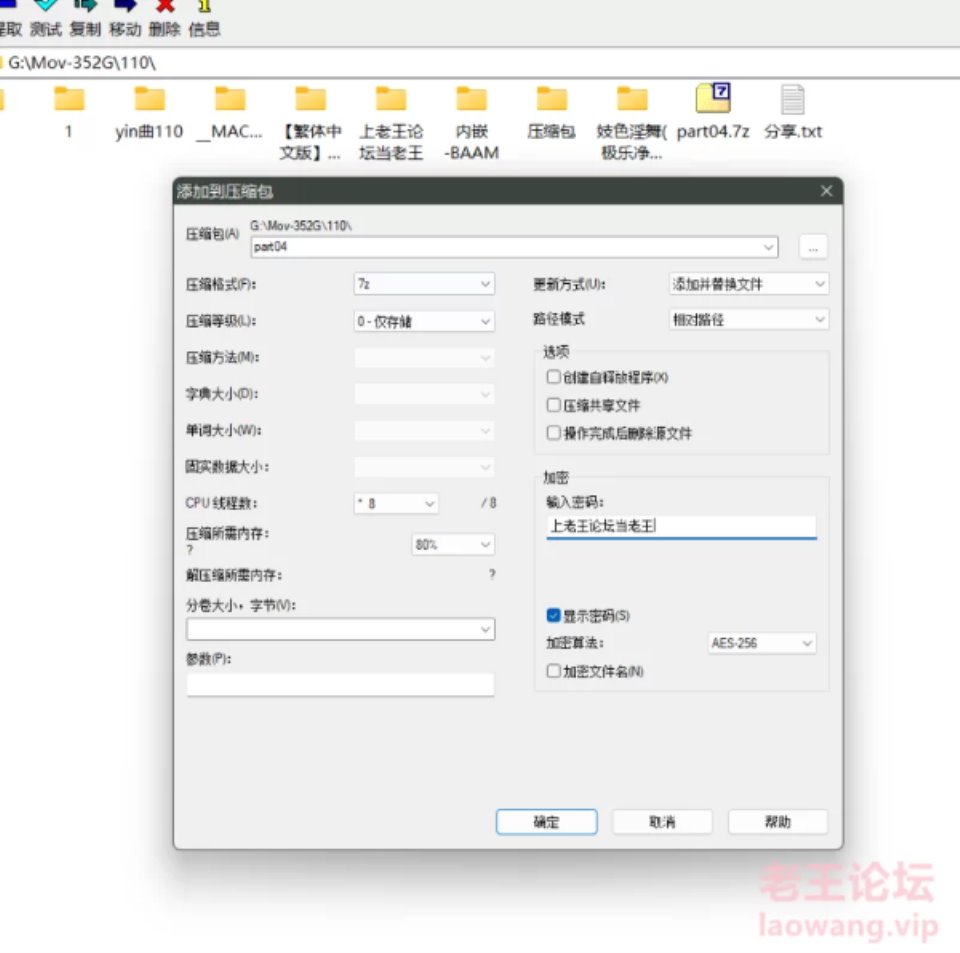Select the yin曲110 folder
This screenshot has height=953, width=960.
pos(149,113)
